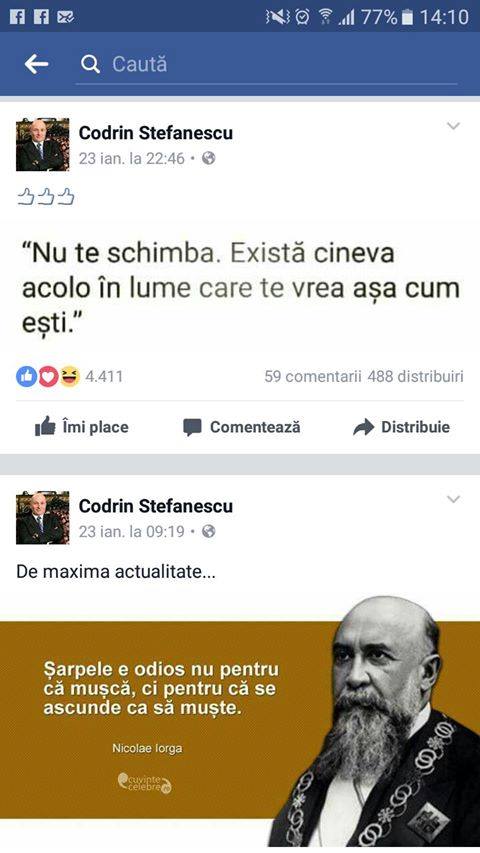This screenshot has width=480, height=853.
Task: Tap public globe icon on 22:46 post
Action: tap(208, 158)
